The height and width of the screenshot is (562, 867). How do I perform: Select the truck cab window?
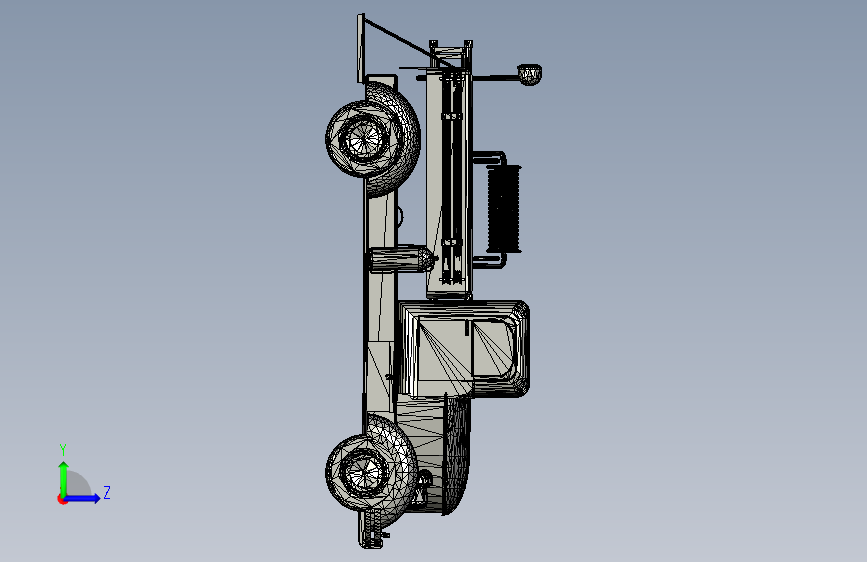click(493, 348)
